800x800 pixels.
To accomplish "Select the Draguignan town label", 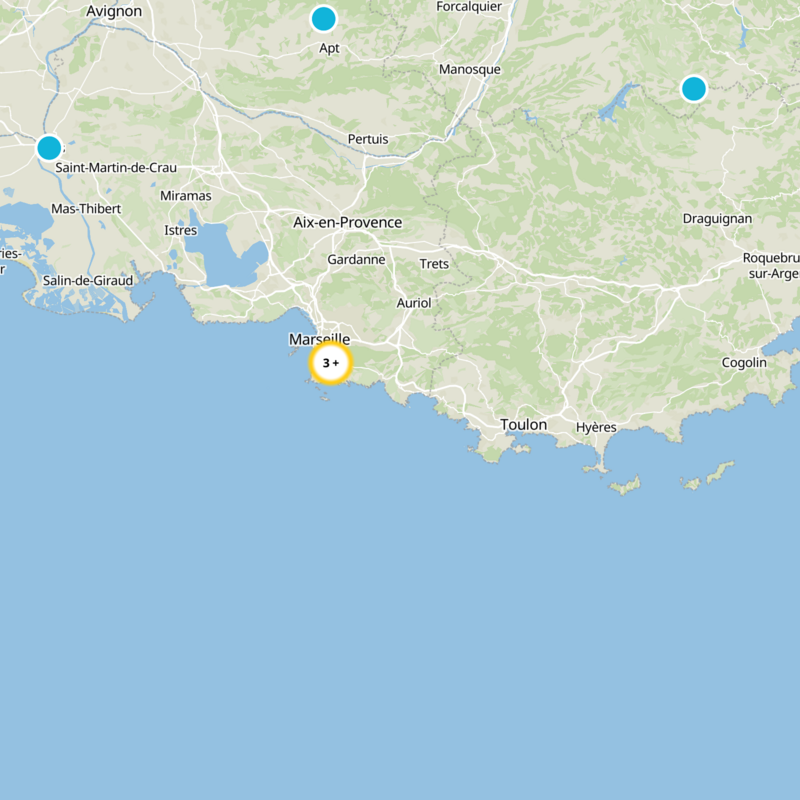I will pos(717,216).
